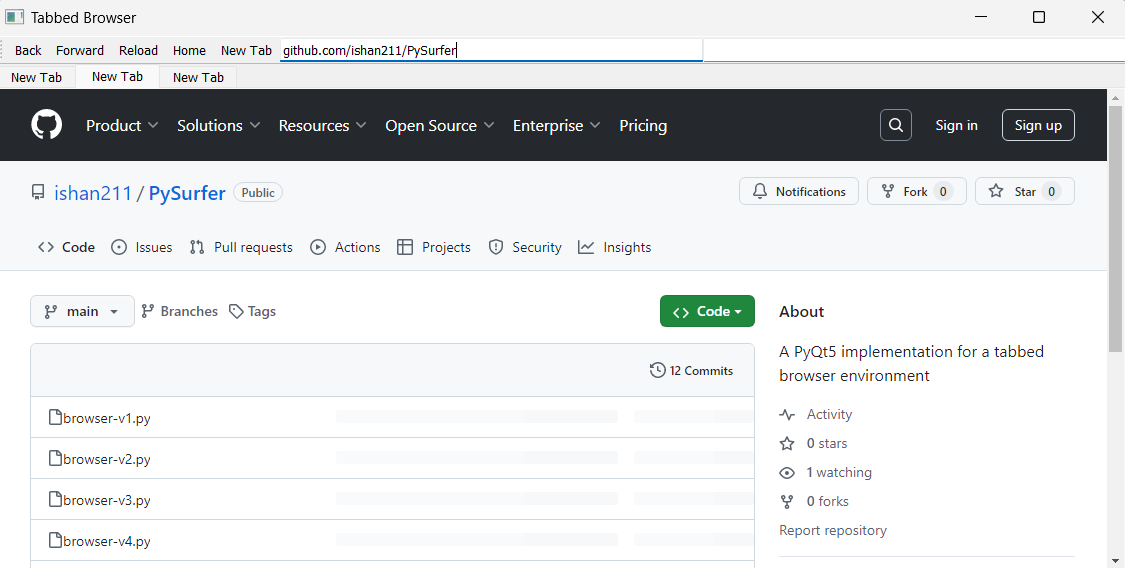Click the tag icon next to Tags
This screenshot has width=1125, height=568.
point(236,311)
